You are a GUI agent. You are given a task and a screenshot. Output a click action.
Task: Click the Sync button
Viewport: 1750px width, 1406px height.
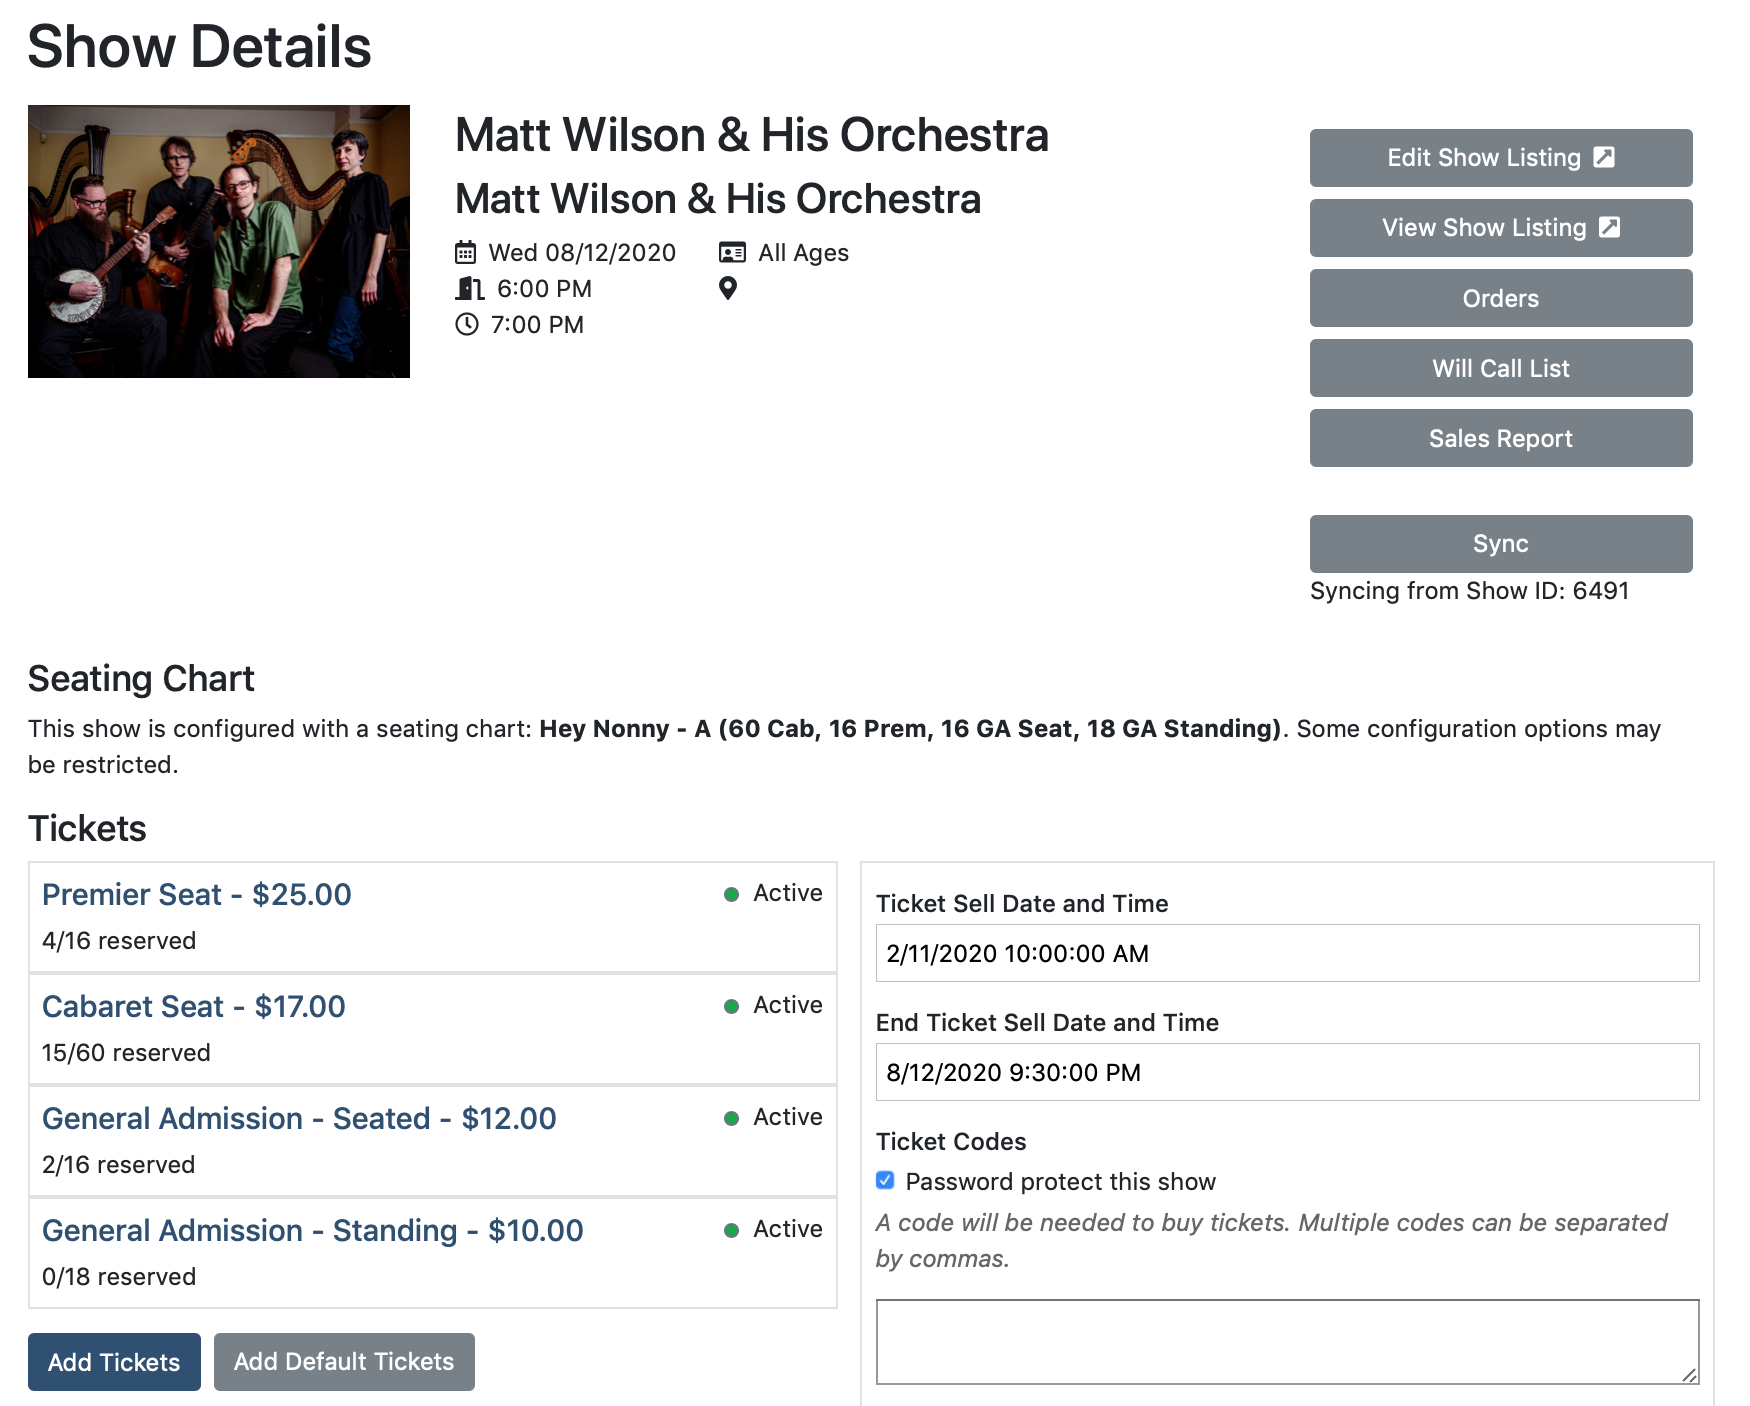[x=1501, y=544]
